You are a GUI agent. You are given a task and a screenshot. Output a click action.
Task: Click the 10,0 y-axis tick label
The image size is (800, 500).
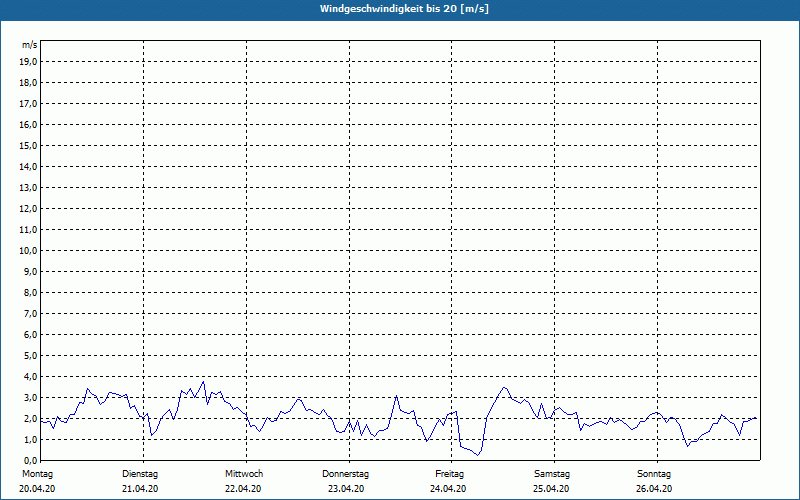coord(29,251)
